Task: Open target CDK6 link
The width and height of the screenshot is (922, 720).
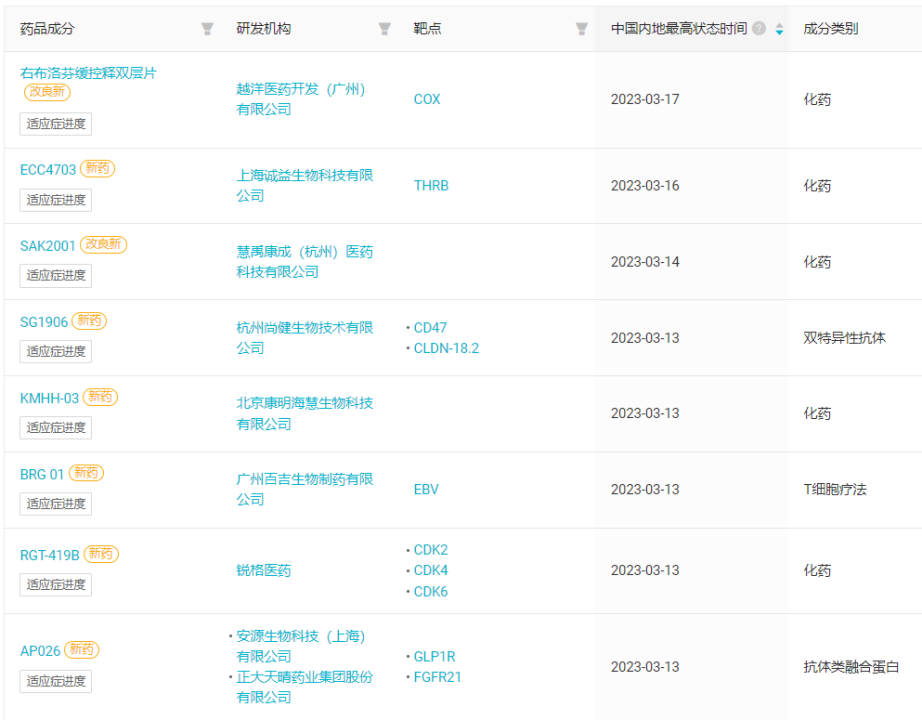Action: pyautogui.click(x=431, y=591)
